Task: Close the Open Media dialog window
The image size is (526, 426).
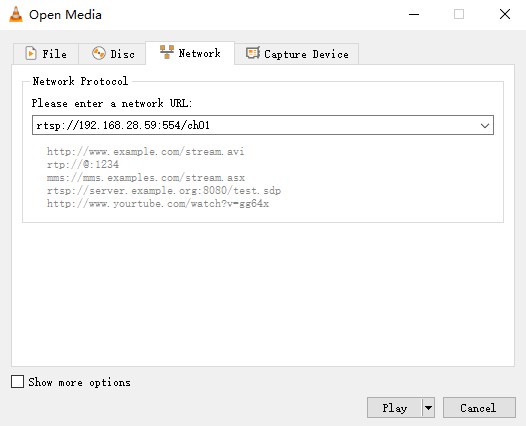Action: [505, 14]
